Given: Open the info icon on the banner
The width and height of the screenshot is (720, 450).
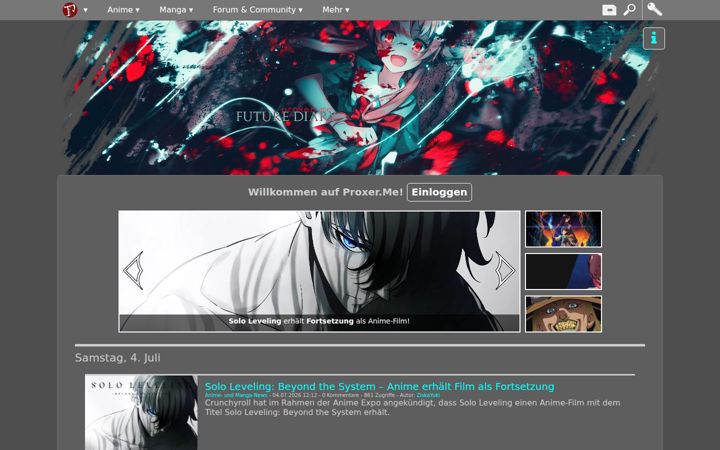Looking at the screenshot, I should click(x=654, y=39).
